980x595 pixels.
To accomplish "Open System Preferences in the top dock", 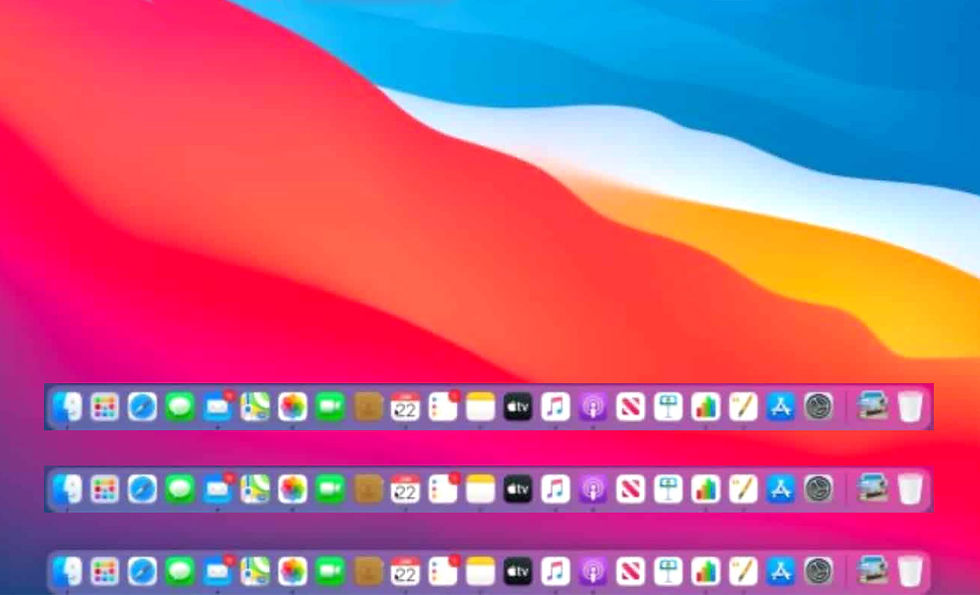I will tap(818, 407).
